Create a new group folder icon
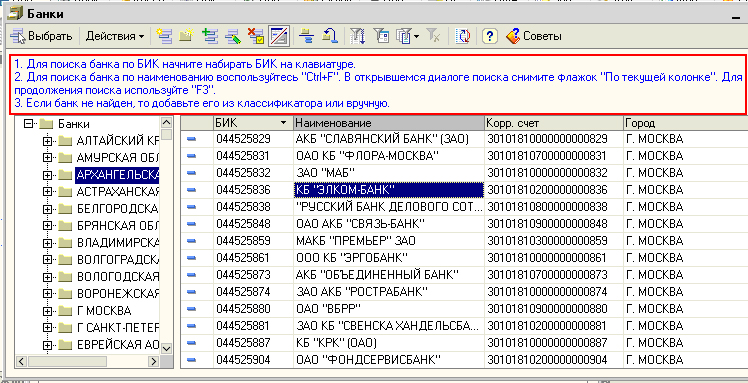The height and width of the screenshot is (383, 748). pos(186,36)
